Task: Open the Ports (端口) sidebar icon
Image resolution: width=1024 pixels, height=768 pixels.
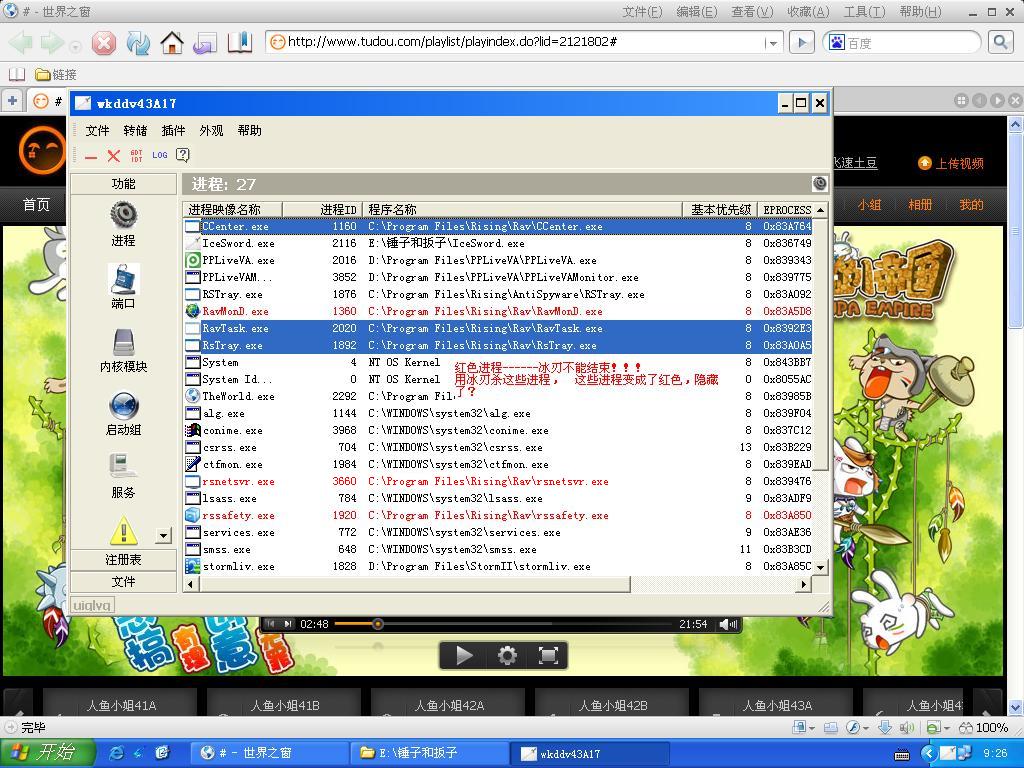Action: pos(123,278)
